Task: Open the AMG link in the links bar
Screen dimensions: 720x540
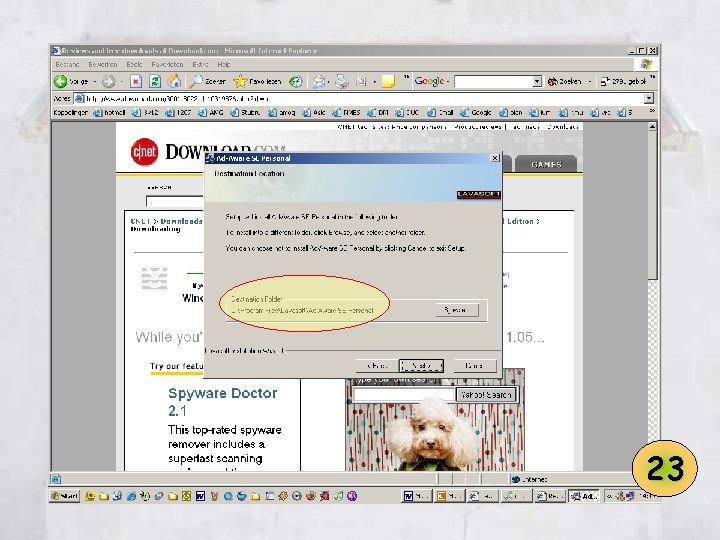Action: (x=211, y=112)
